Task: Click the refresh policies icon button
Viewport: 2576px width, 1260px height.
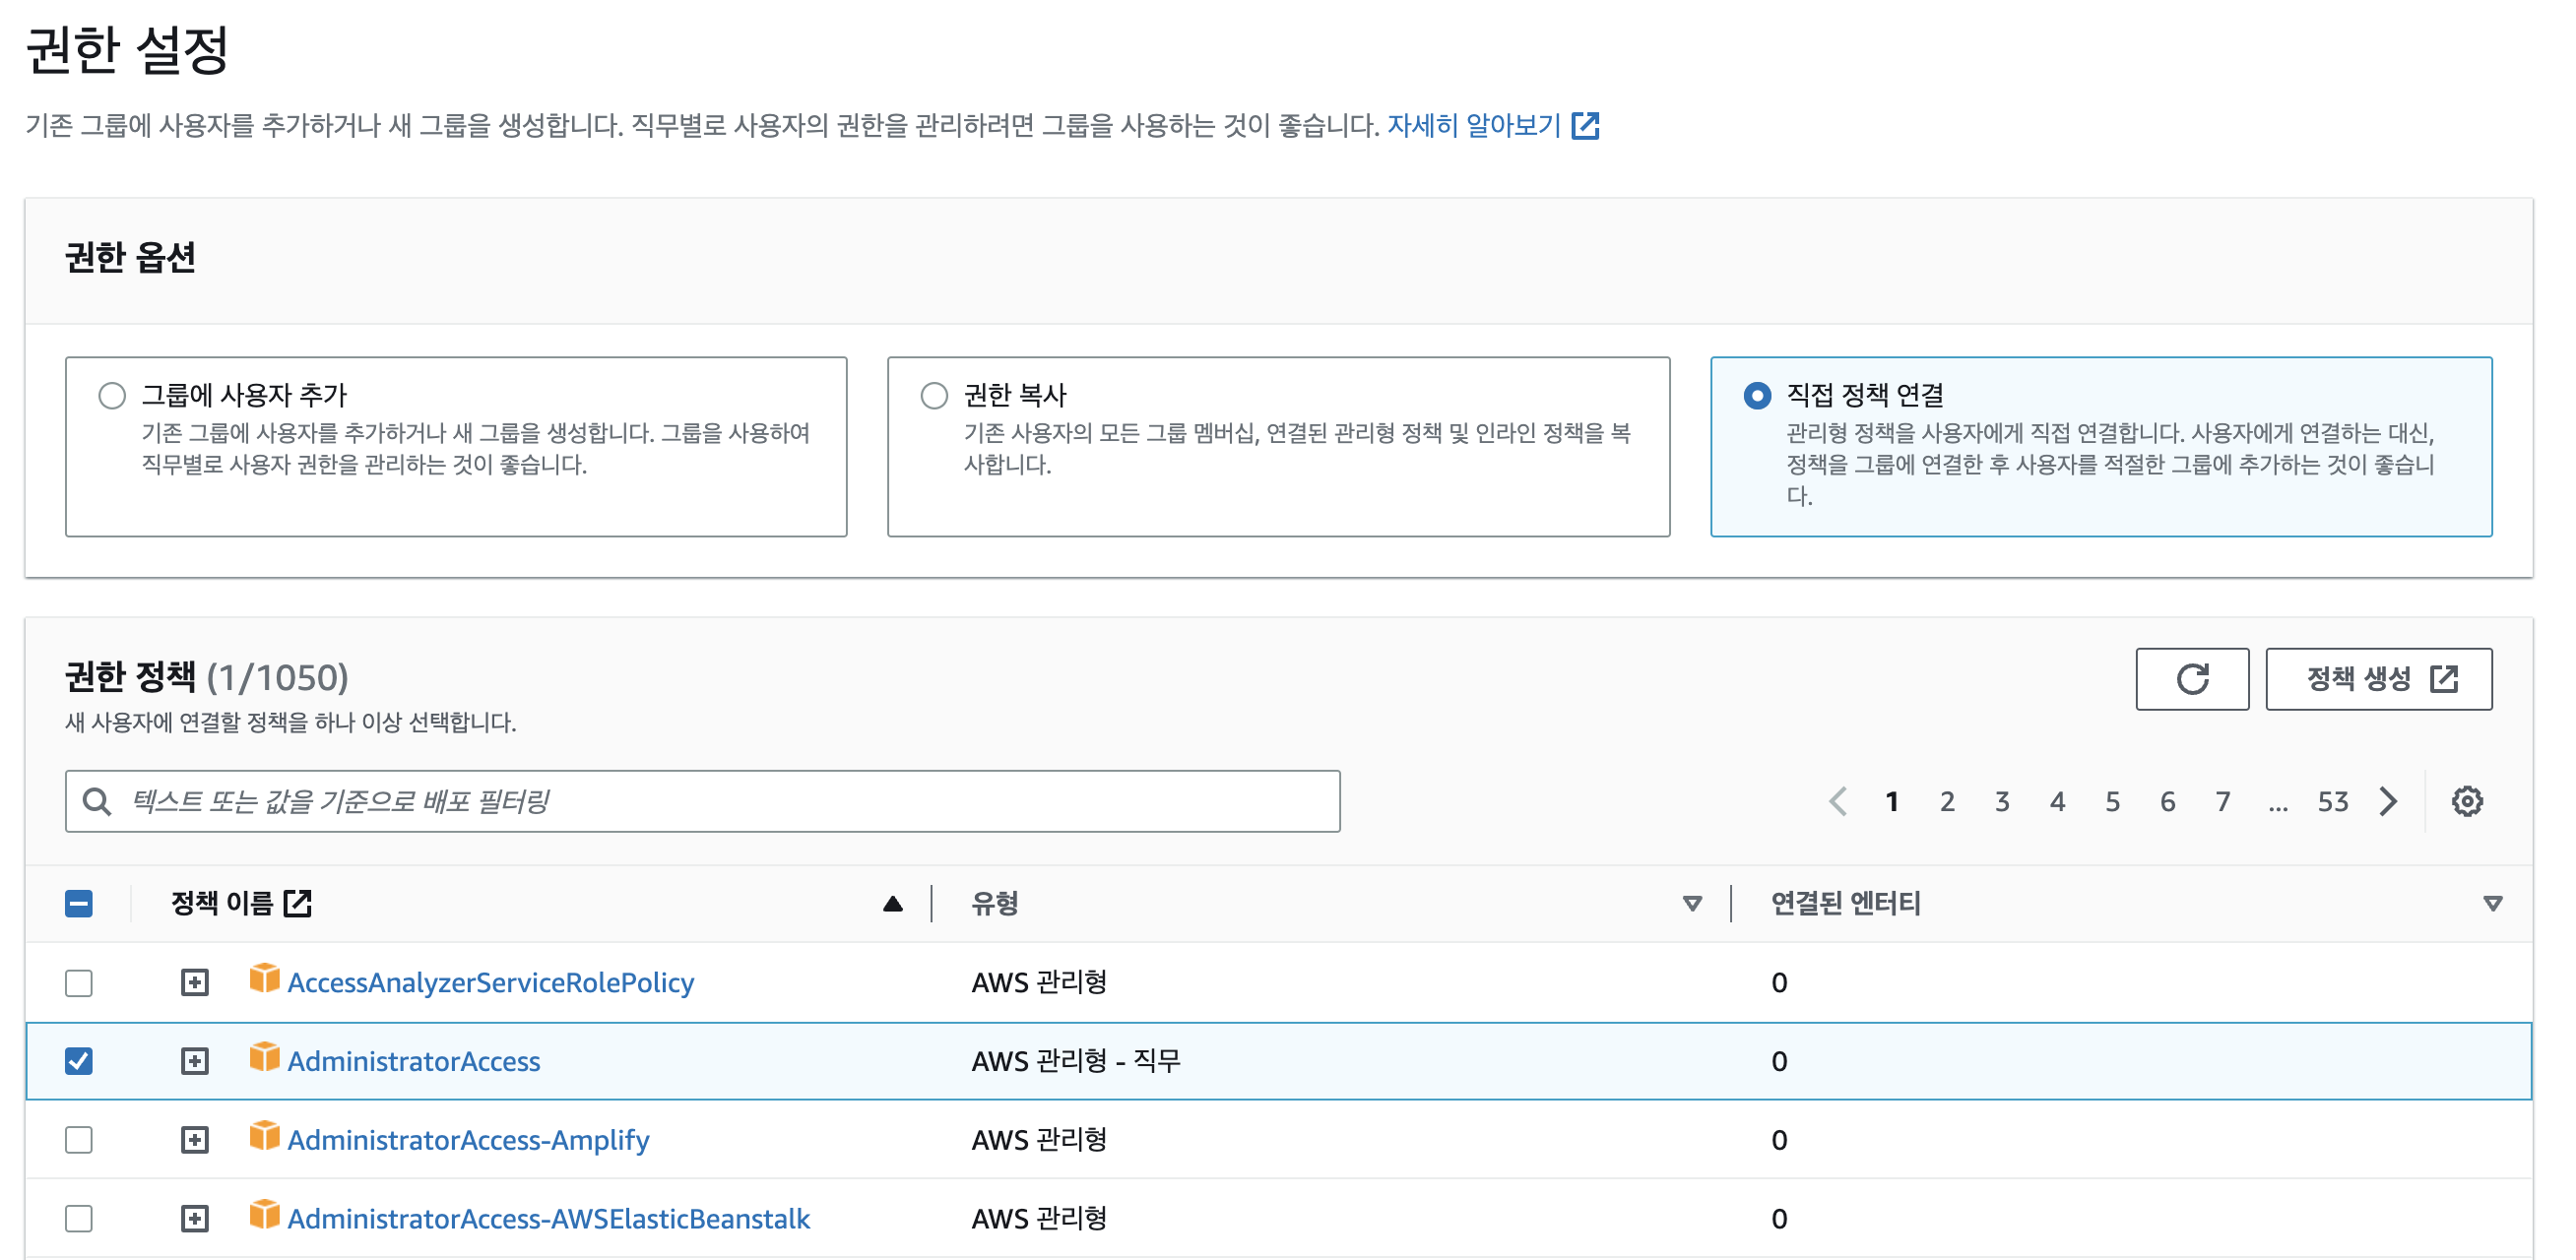Action: 2191,679
